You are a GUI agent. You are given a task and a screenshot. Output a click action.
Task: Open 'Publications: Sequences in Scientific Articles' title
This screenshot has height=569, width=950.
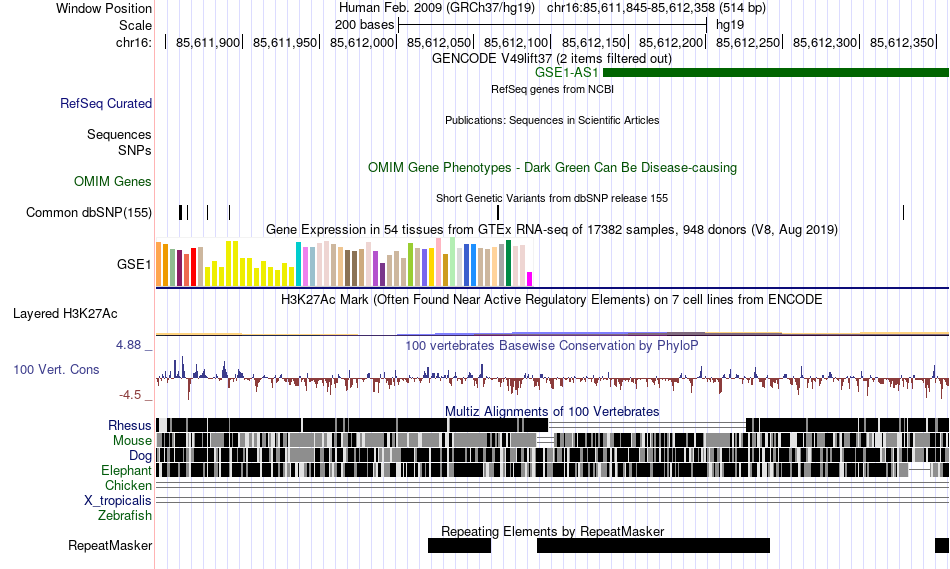[552, 120]
